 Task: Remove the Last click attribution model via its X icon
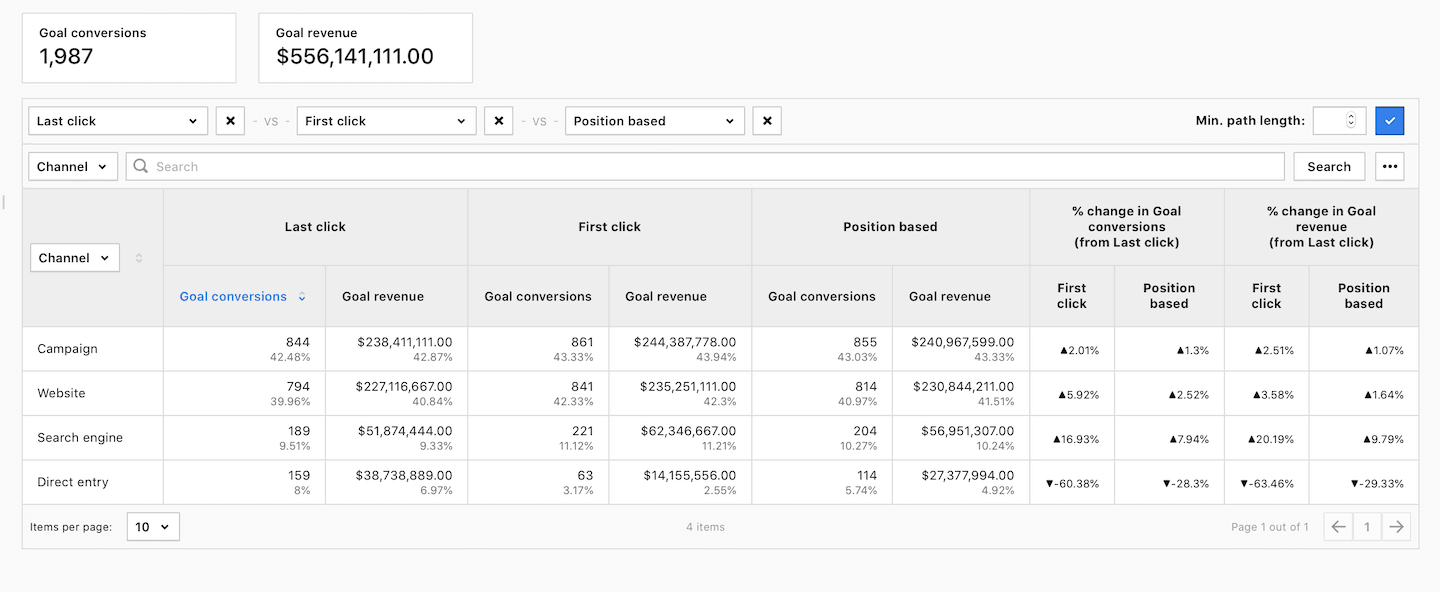pyautogui.click(x=230, y=120)
